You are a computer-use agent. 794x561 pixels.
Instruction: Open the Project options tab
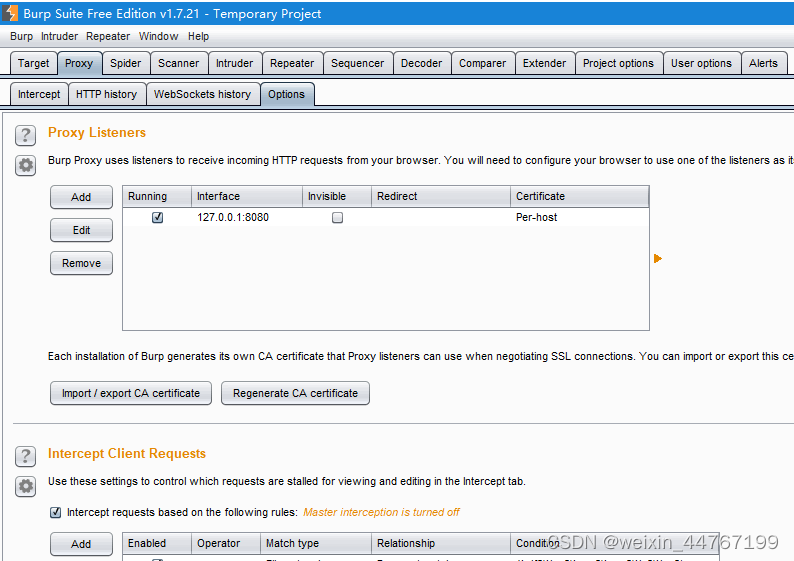[618, 63]
